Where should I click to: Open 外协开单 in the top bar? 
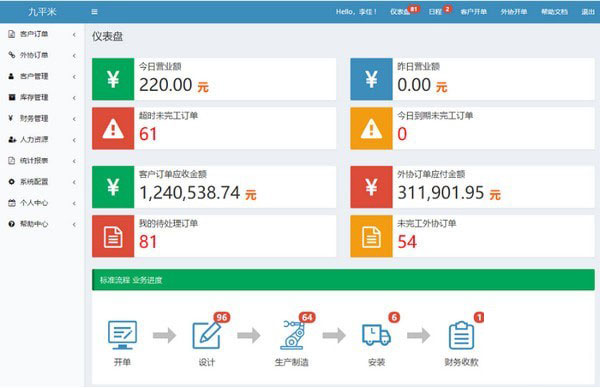[x=514, y=12]
